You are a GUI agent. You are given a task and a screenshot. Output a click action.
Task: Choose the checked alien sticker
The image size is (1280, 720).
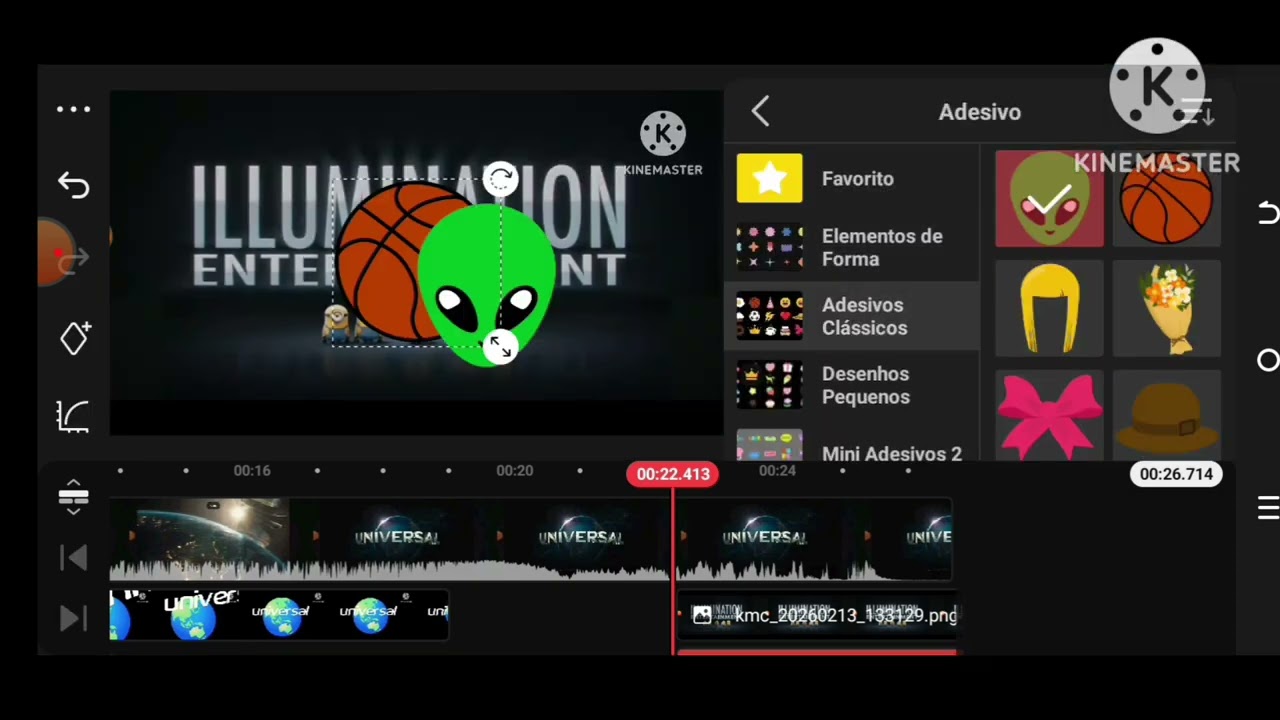[x=1049, y=199]
